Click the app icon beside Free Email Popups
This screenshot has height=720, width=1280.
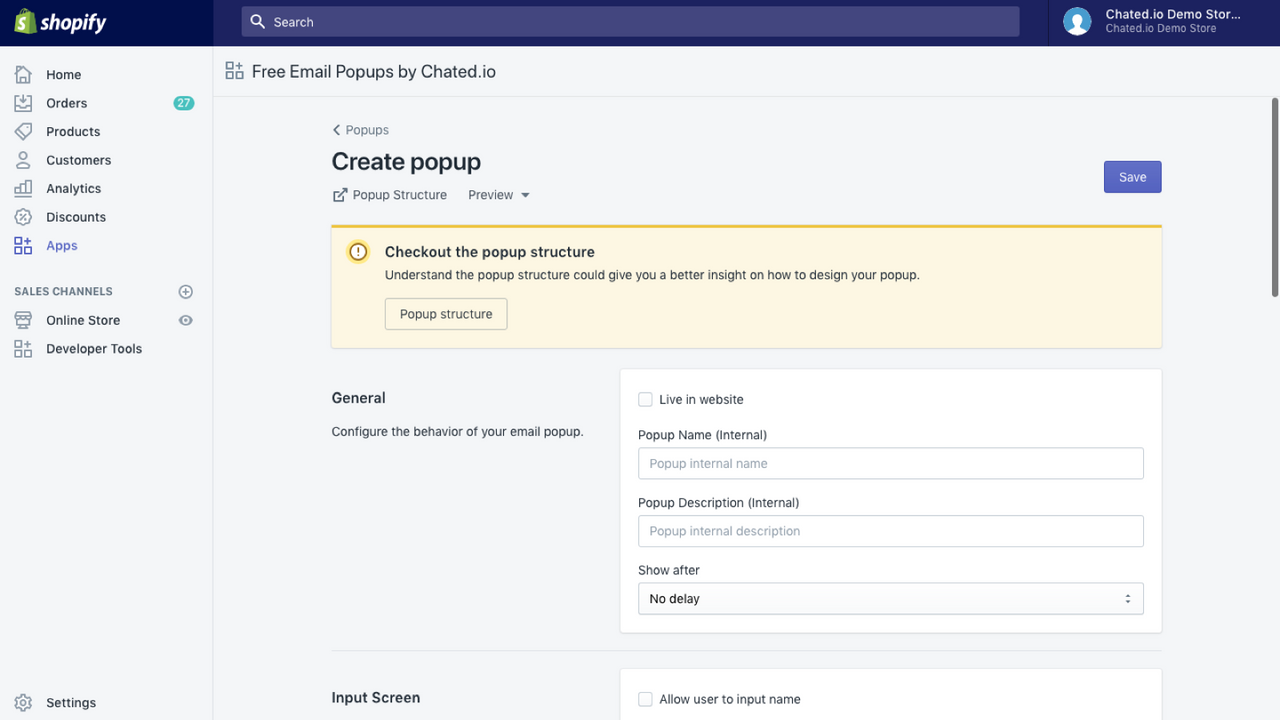[234, 70]
